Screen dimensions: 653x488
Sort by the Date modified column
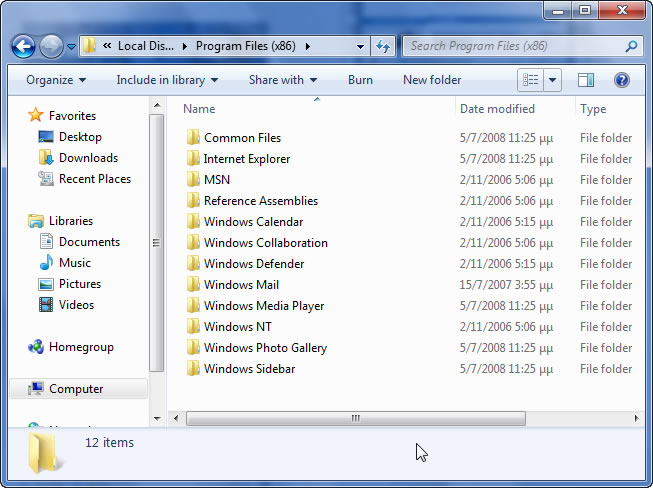click(497, 109)
